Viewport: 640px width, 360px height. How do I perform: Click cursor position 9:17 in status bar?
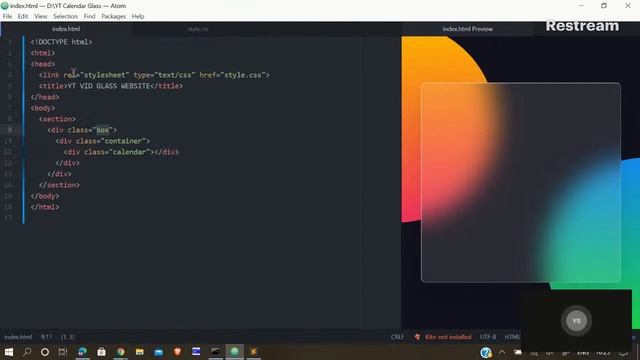tap(46, 337)
